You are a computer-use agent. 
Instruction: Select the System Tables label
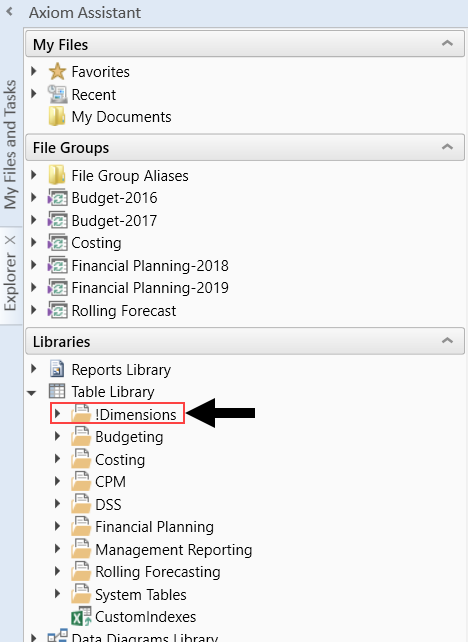pos(141,595)
